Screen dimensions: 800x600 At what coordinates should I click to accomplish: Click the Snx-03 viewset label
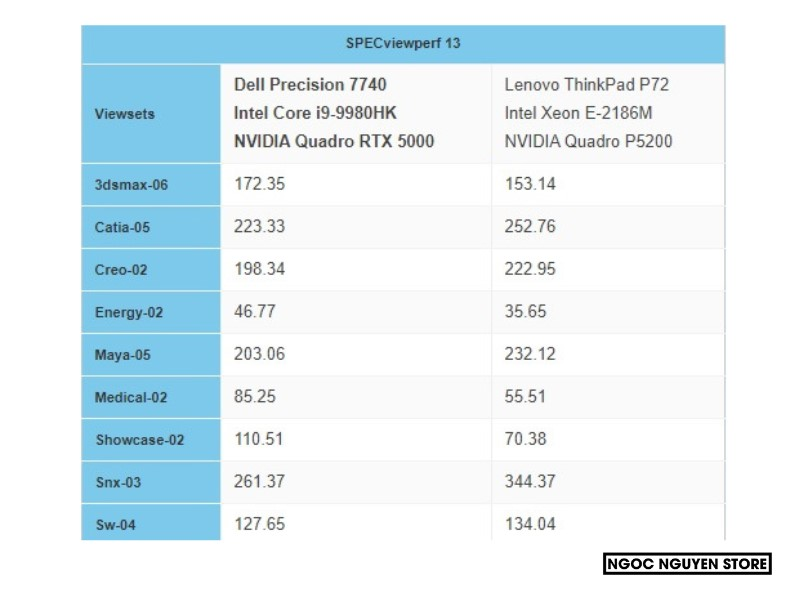(118, 482)
